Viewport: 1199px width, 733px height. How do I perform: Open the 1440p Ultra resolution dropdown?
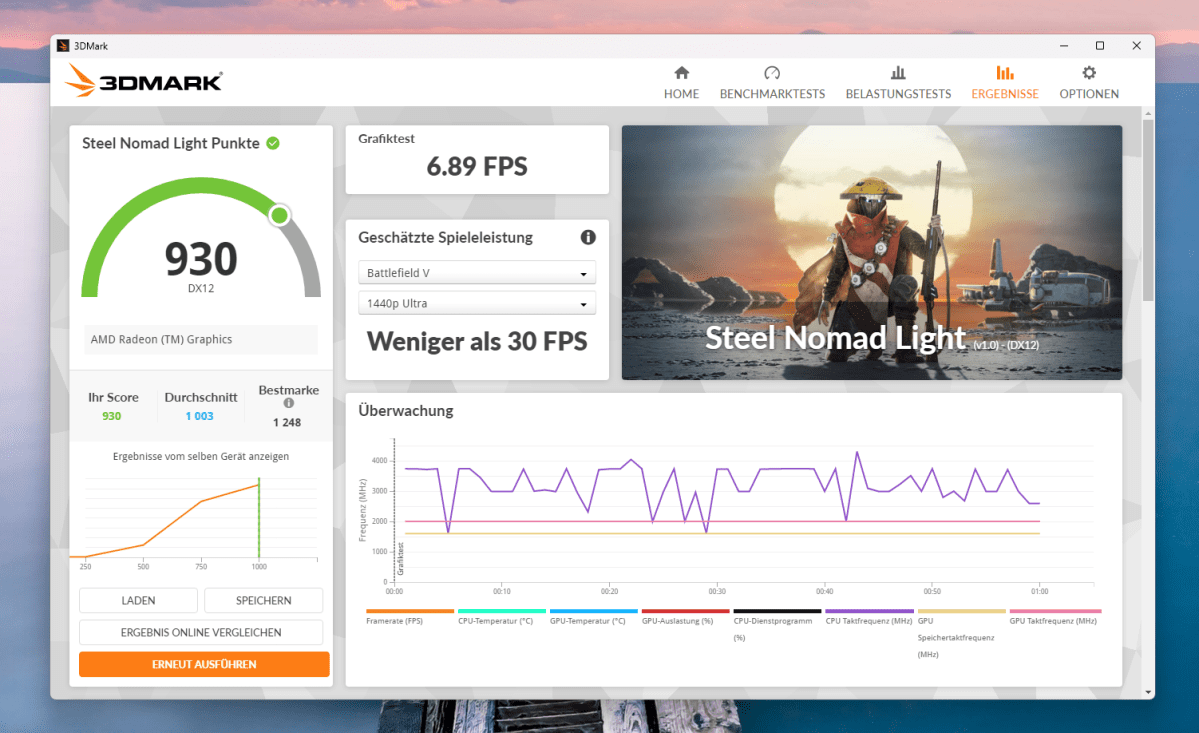point(477,303)
